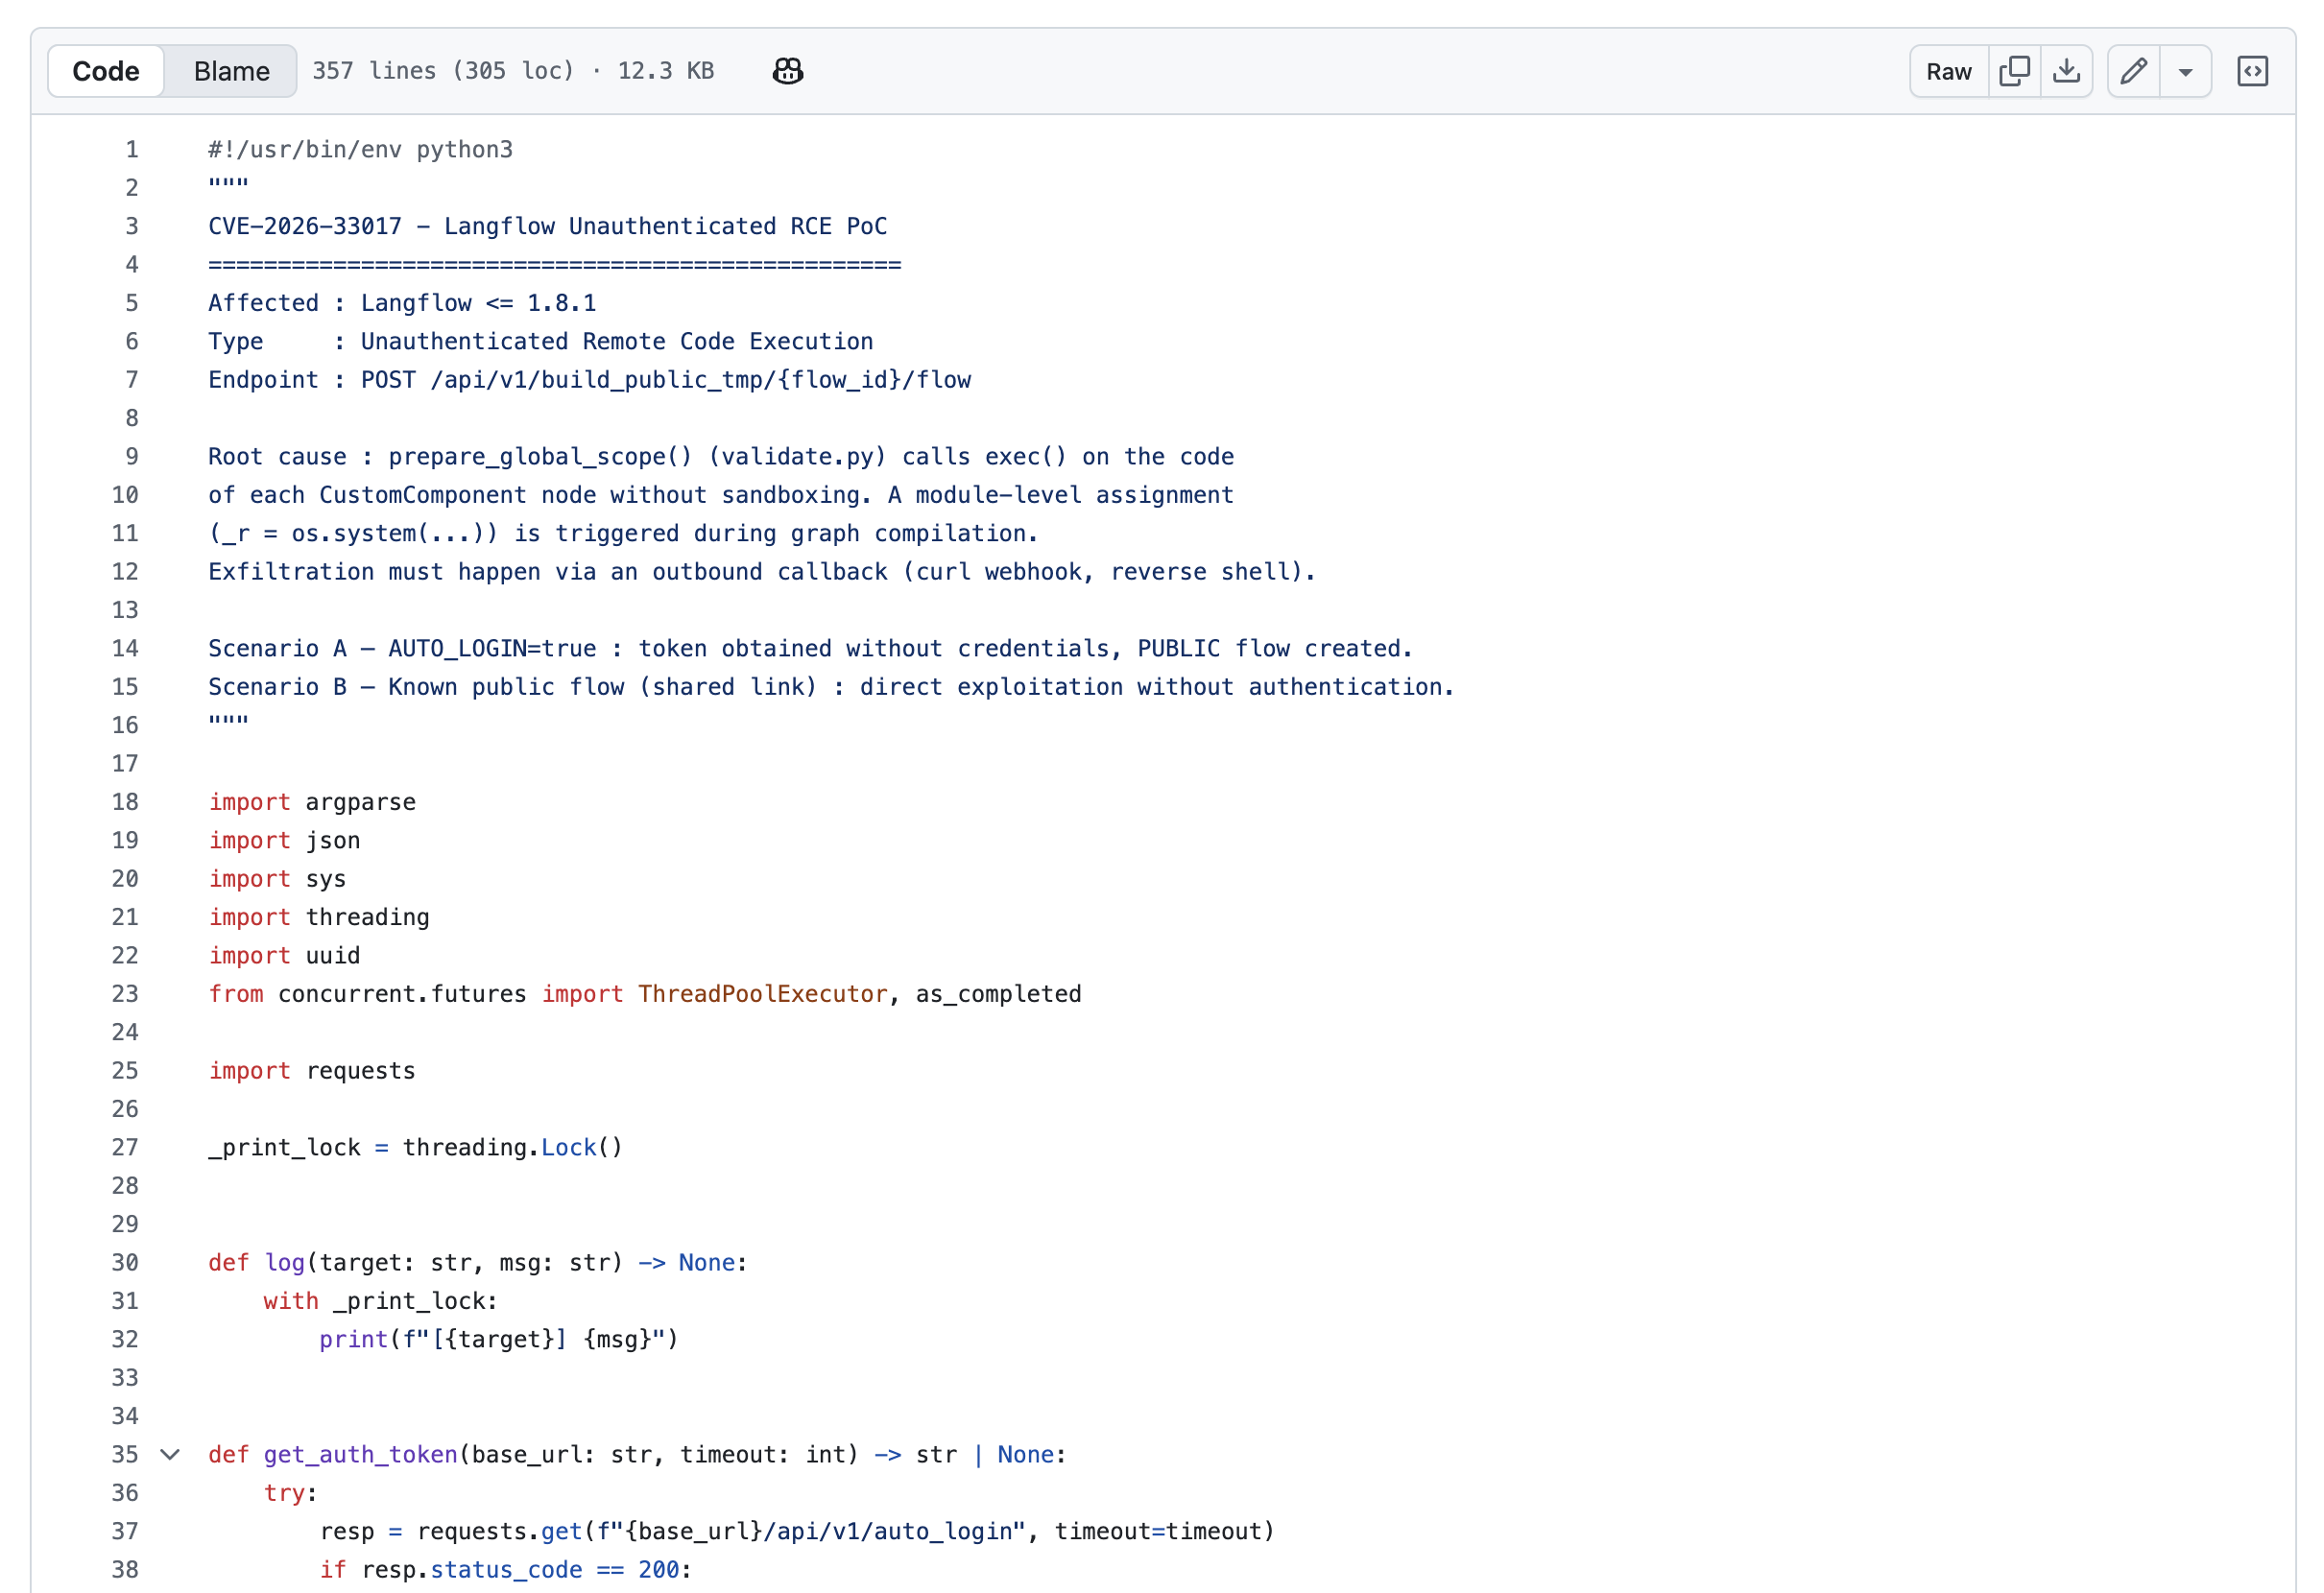Click the 'resp = requests.get' line
2324x1593 pixels.
797,1531
